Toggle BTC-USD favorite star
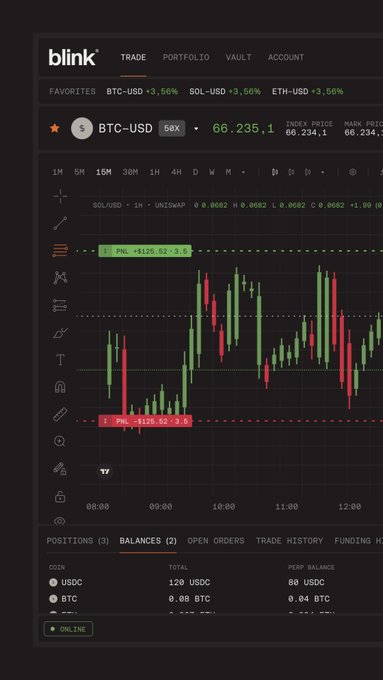 pos(55,128)
